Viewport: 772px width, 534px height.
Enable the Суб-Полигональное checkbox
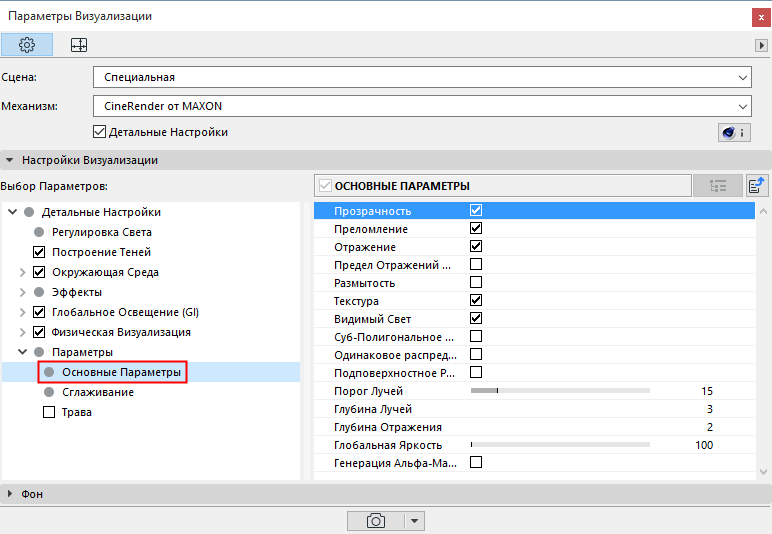coord(476,336)
